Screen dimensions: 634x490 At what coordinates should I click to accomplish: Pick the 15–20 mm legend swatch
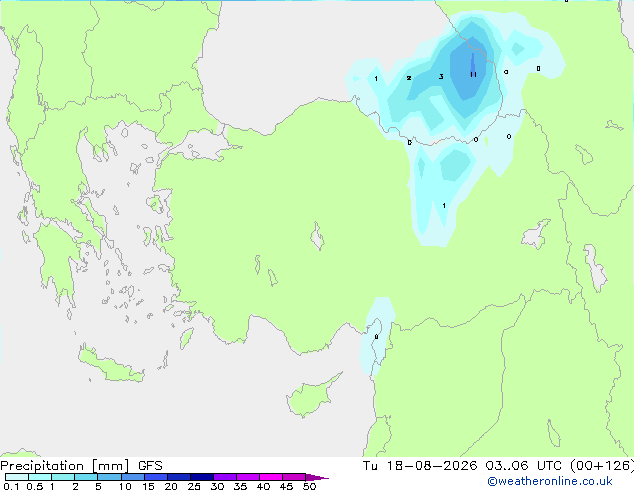(156, 477)
